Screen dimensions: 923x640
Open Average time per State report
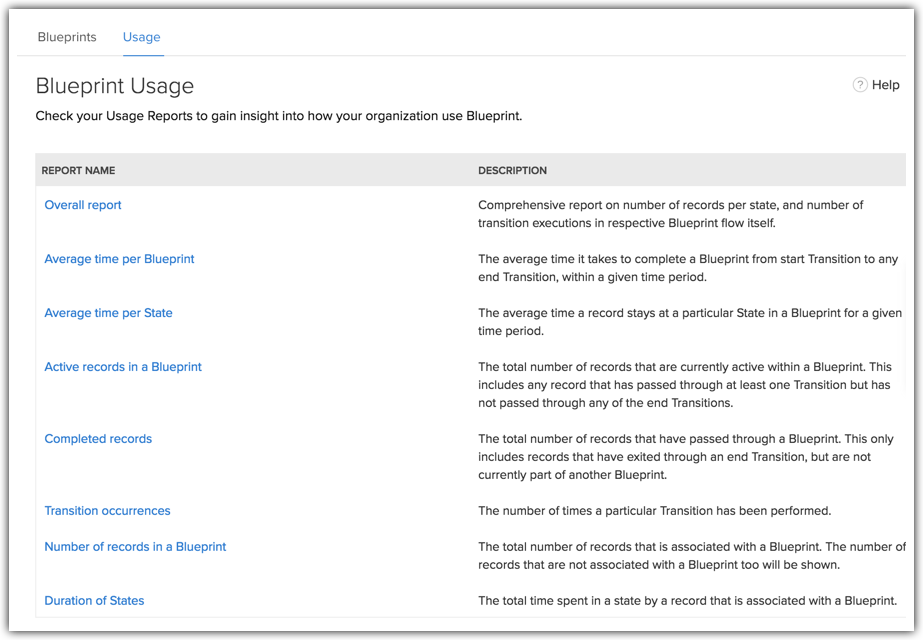click(108, 313)
